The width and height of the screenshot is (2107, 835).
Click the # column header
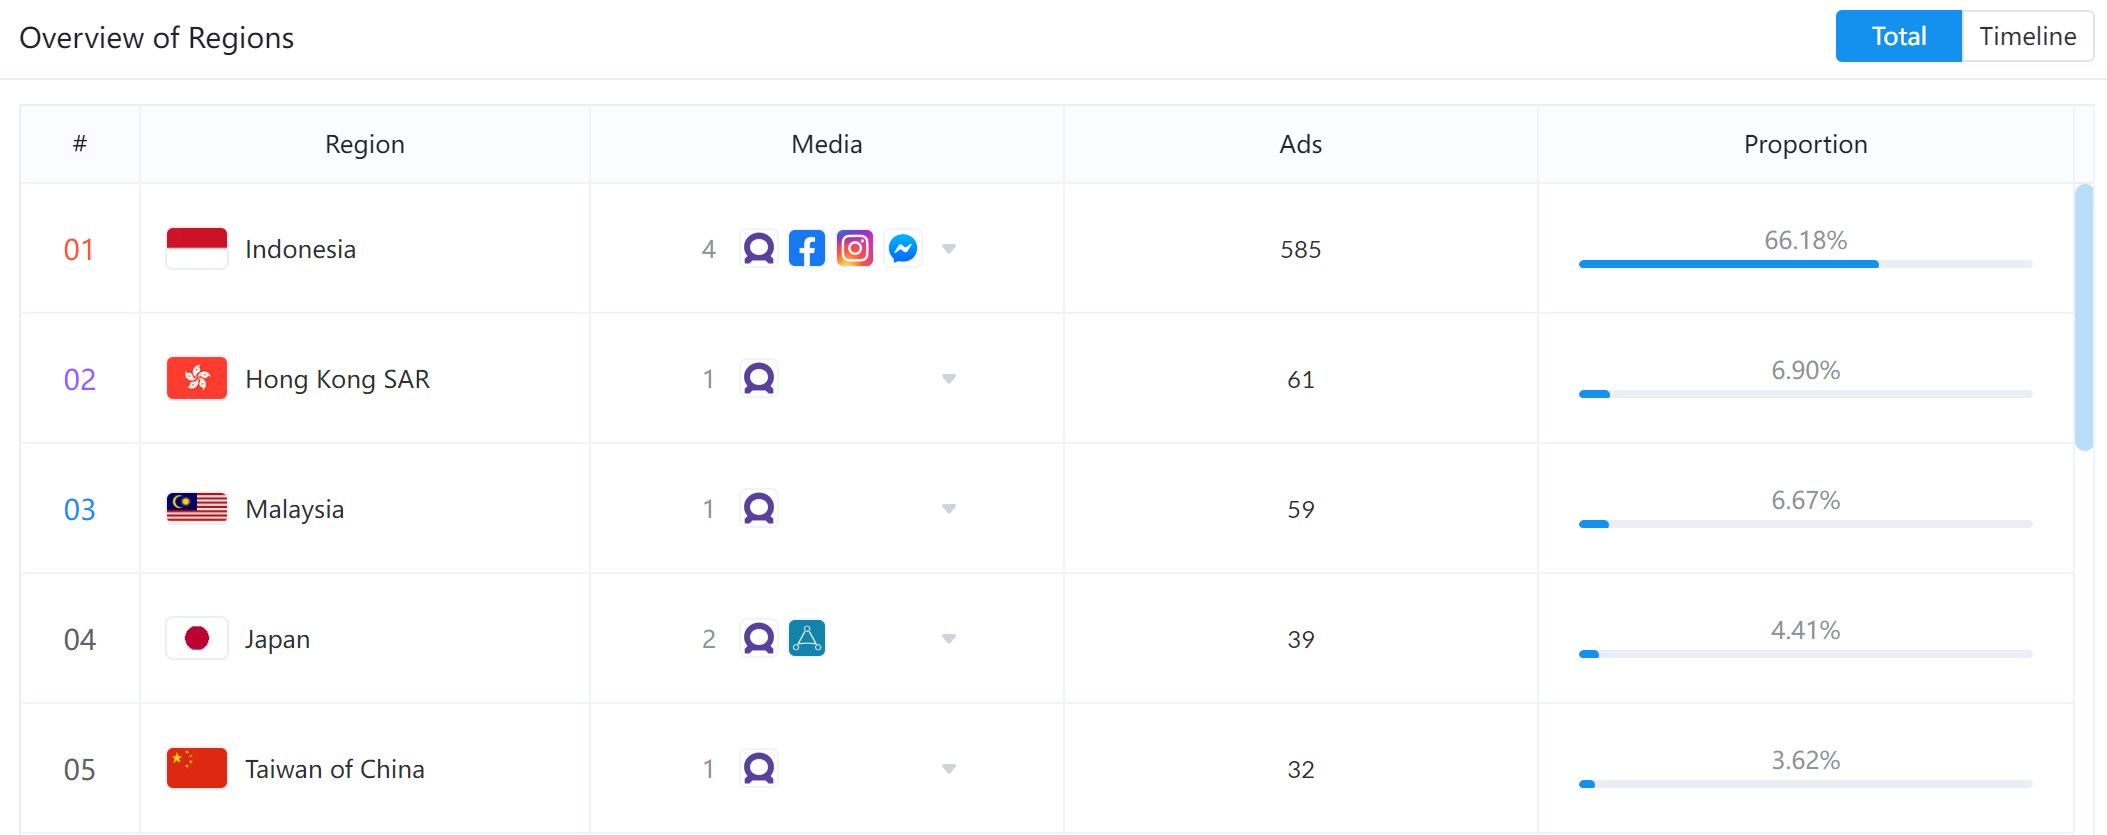tap(80, 144)
